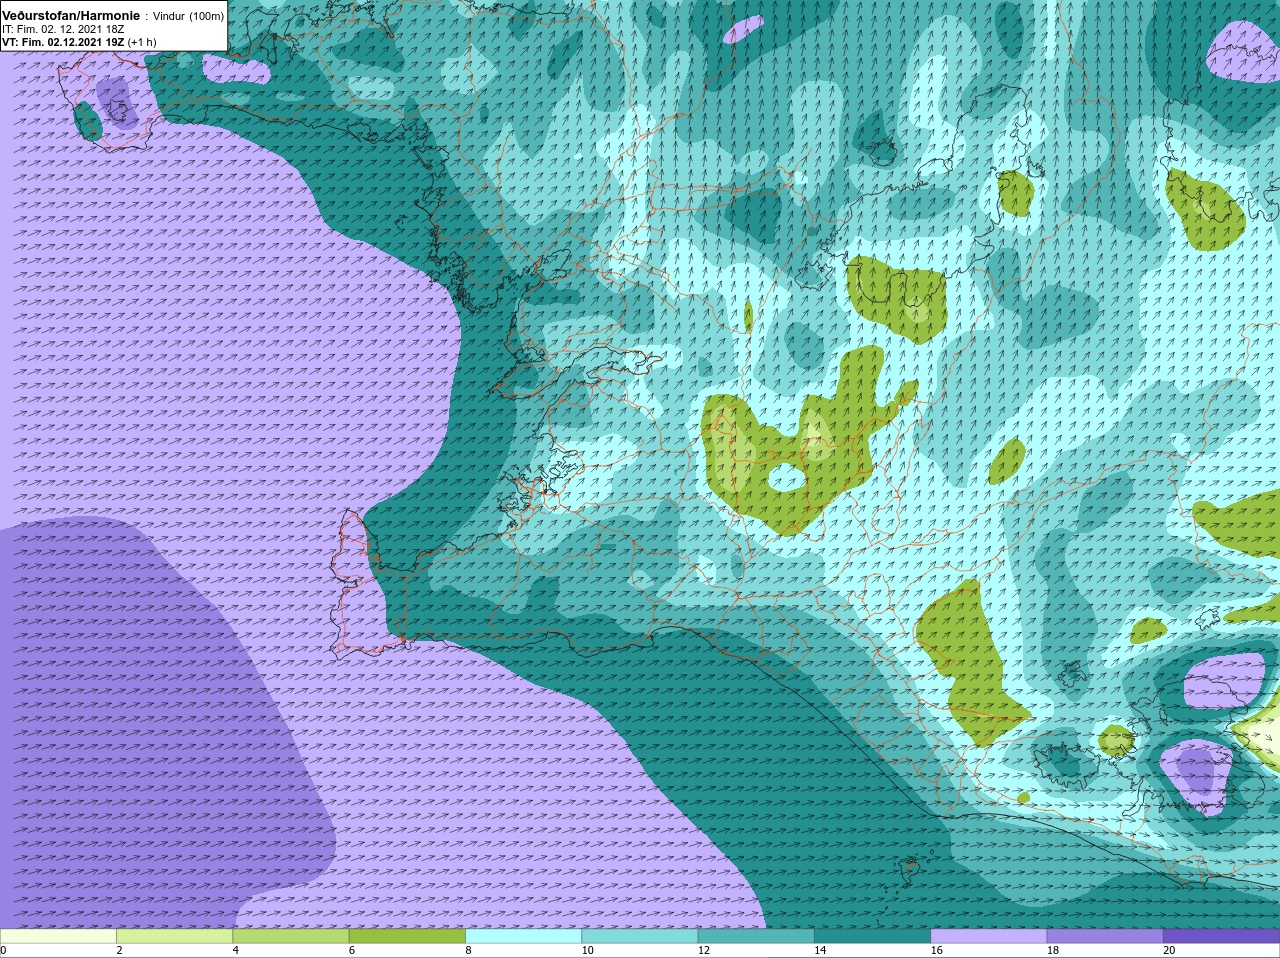Pick the olive 6–8 legend swatch
This screenshot has width=1280, height=958.
pyautogui.click(x=407, y=937)
